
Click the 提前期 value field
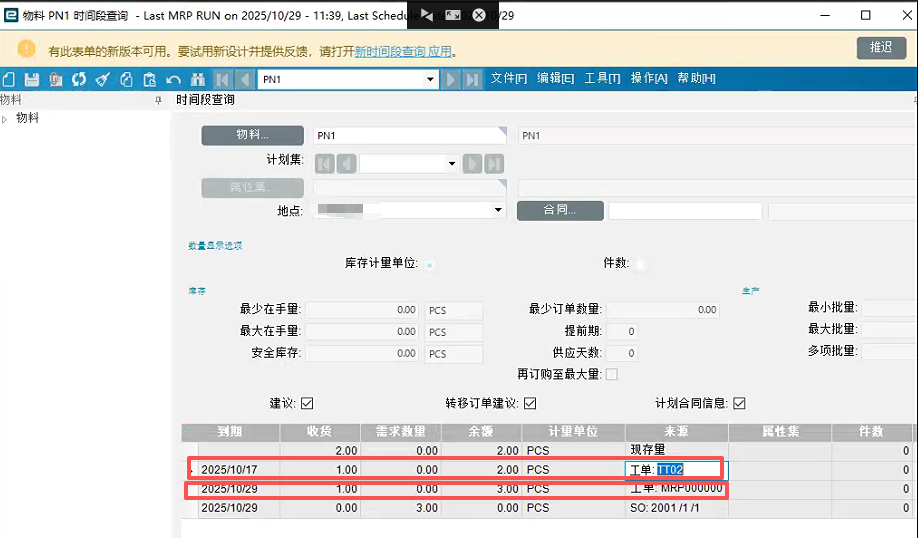click(622, 331)
